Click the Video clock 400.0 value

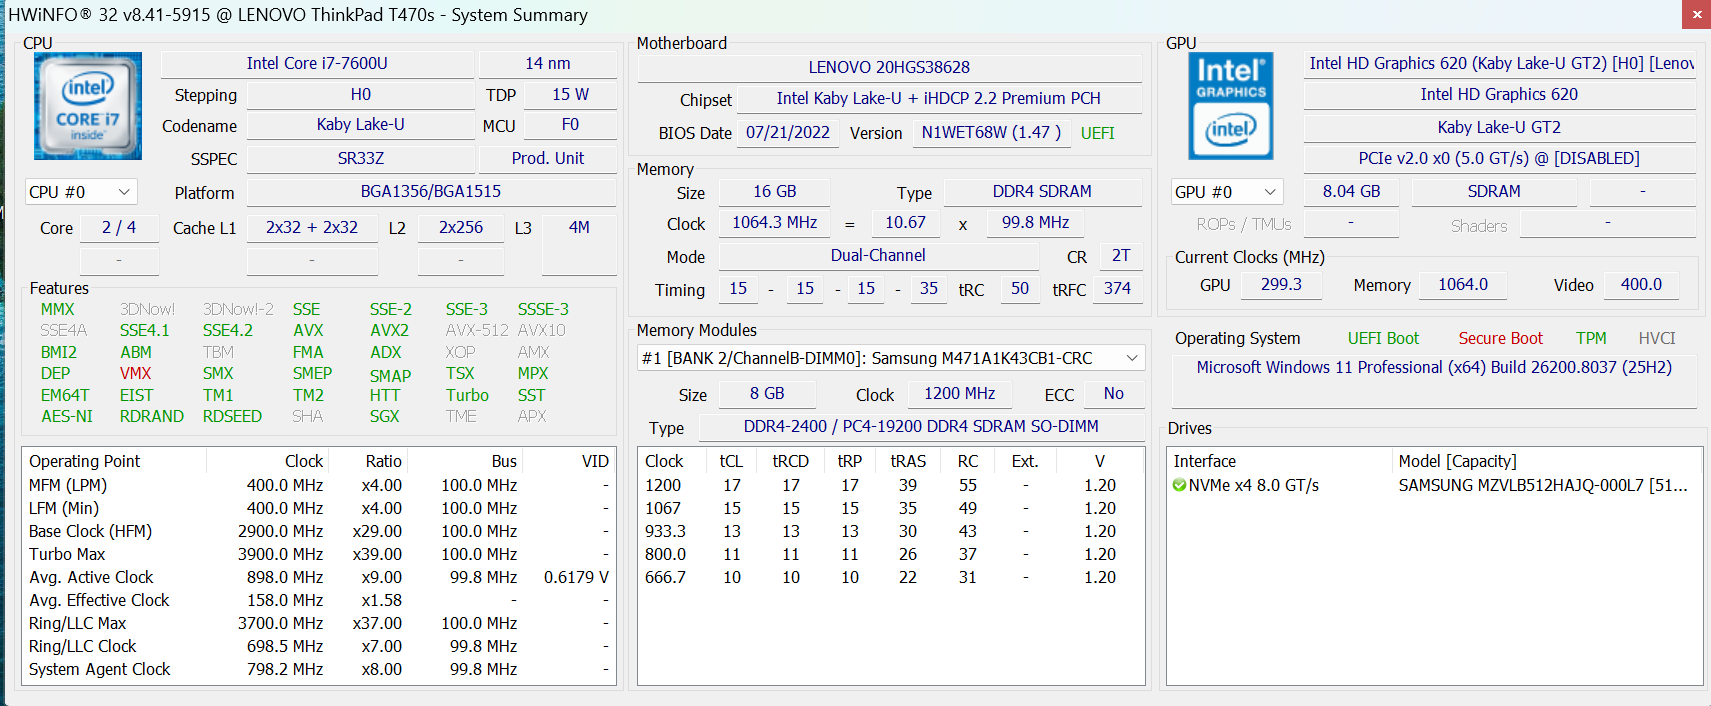(1641, 285)
